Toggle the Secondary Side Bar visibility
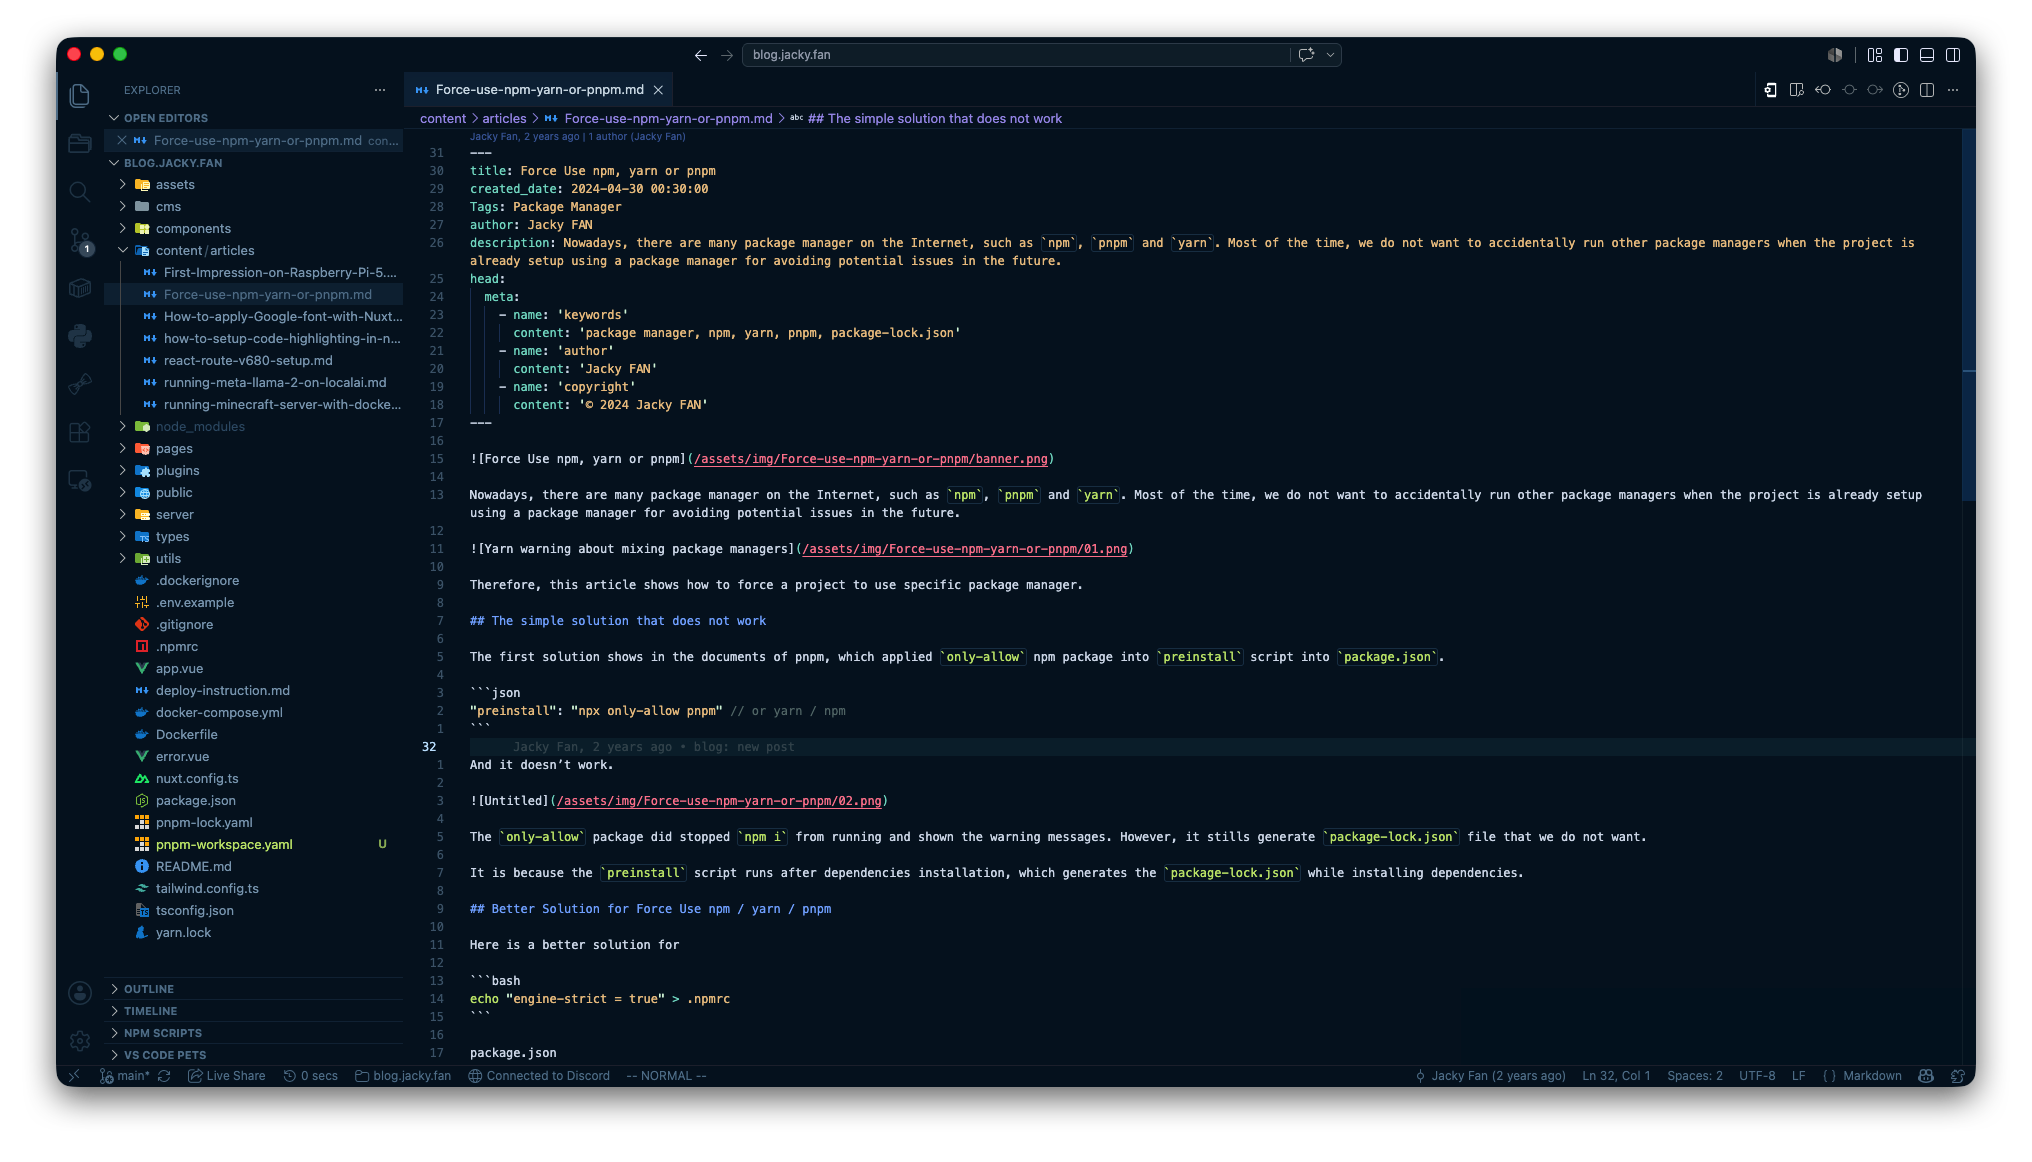This screenshot has width=2032, height=1162. [x=1953, y=55]
